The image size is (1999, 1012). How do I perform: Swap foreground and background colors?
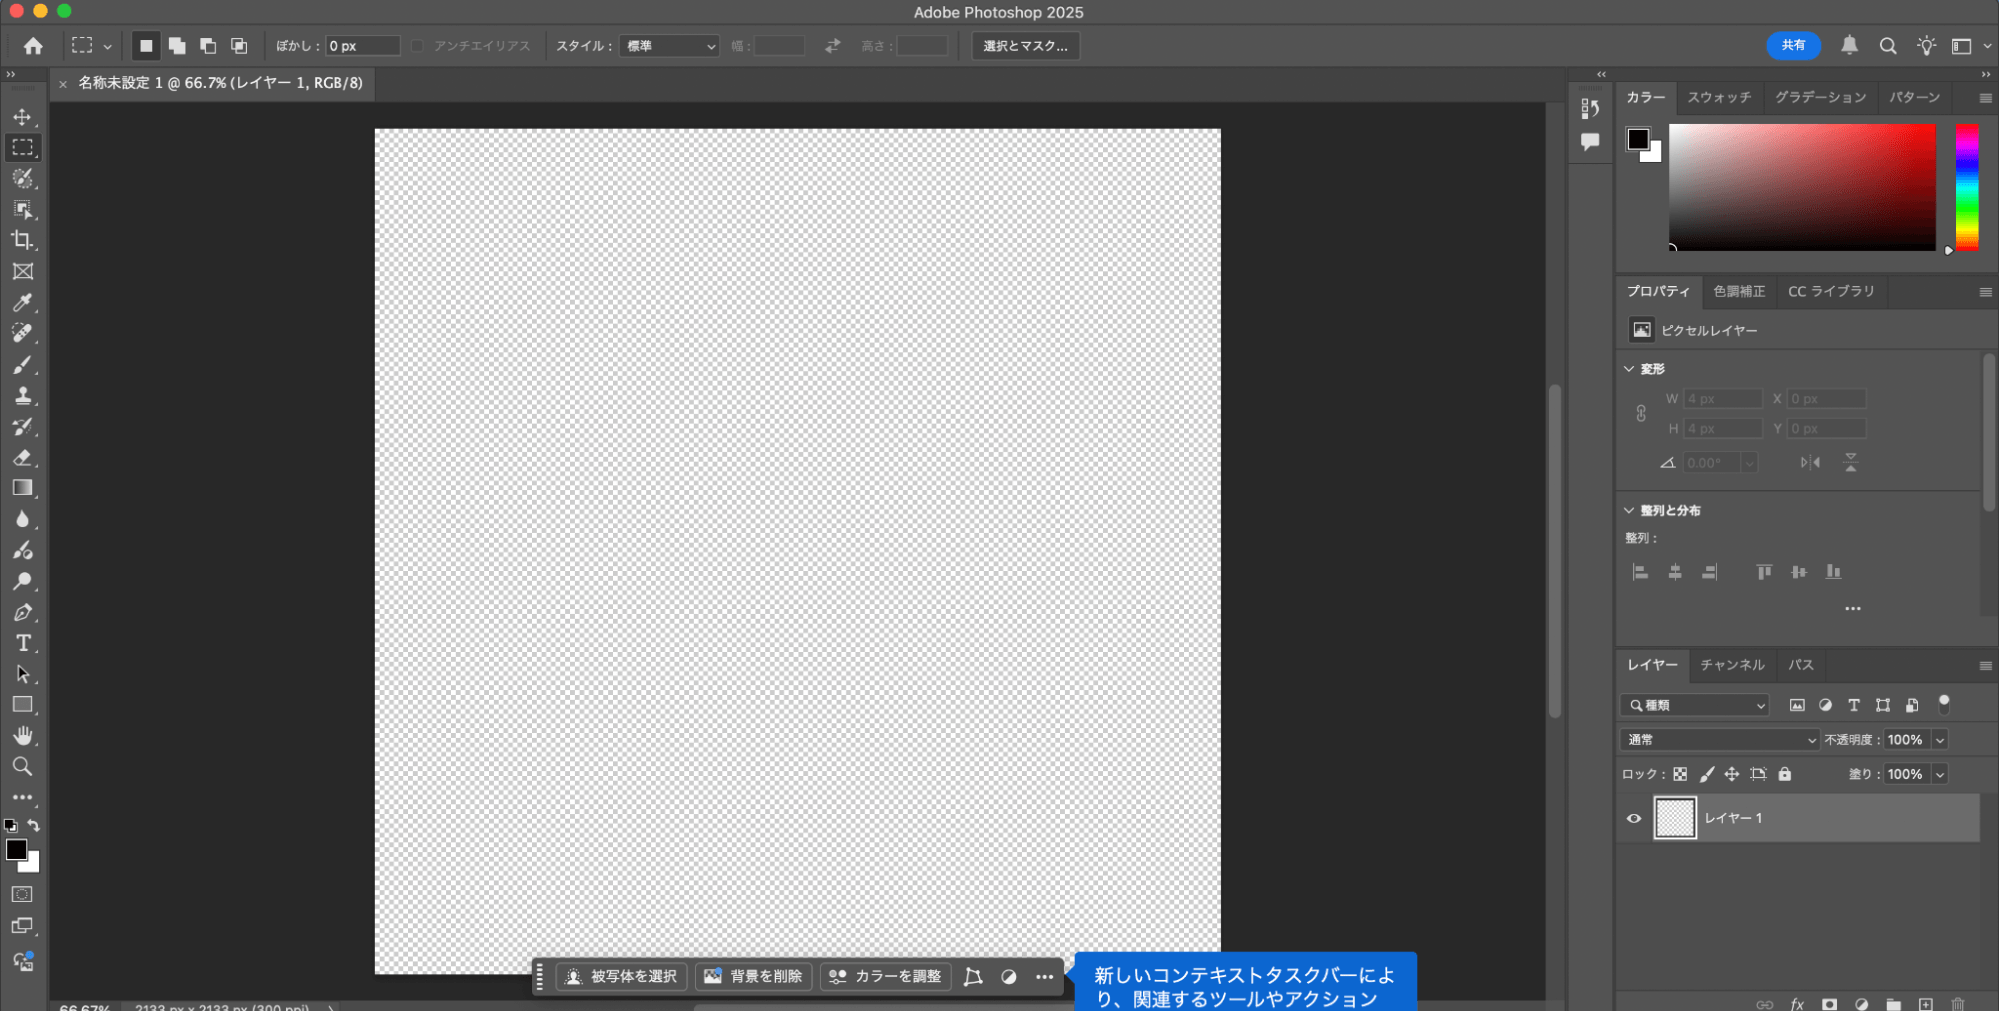(34, 826)
